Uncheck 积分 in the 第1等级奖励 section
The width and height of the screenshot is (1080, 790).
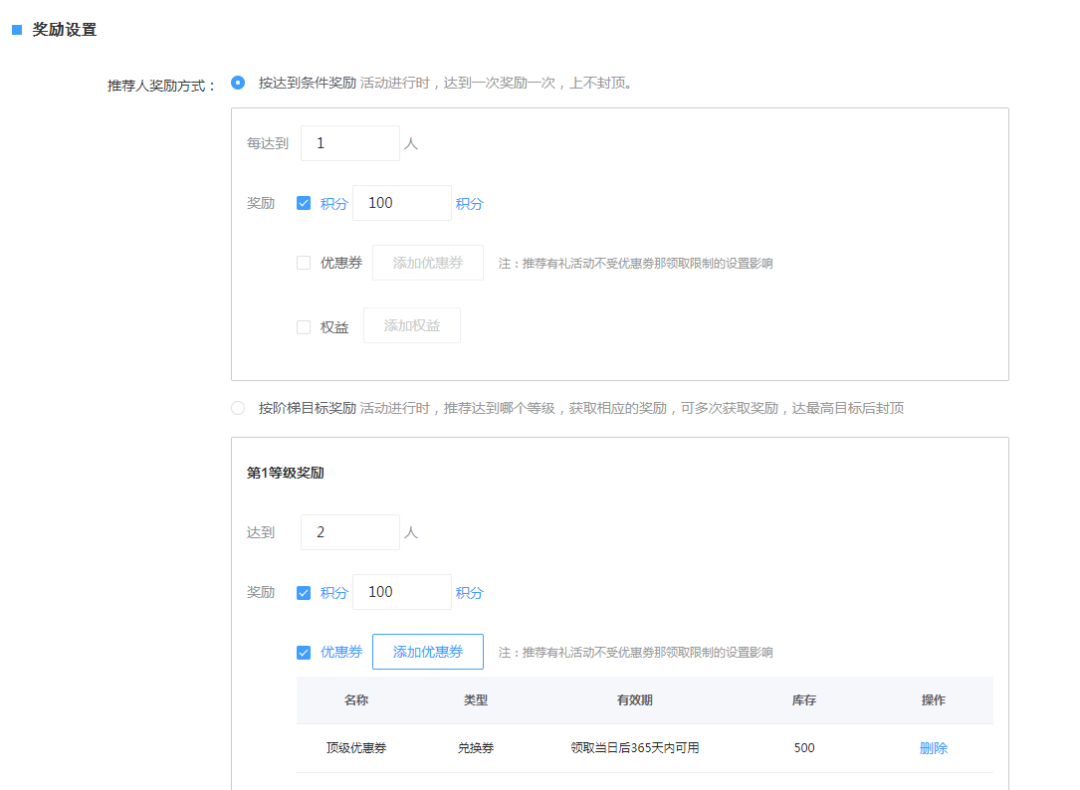click(304, 592)
